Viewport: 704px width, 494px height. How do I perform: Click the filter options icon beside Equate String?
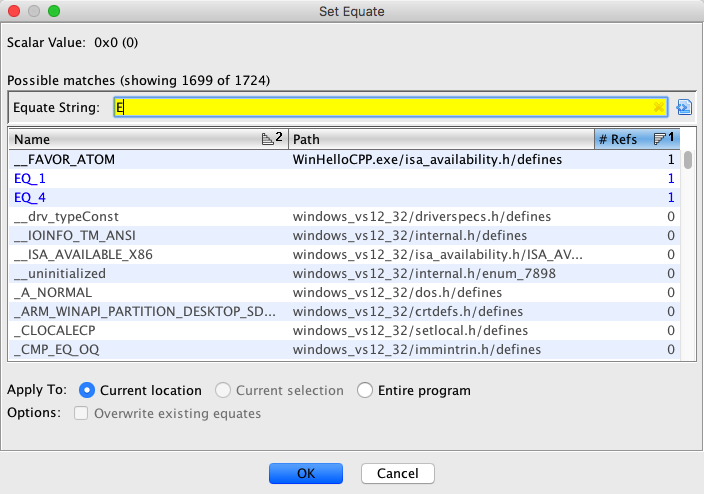685,108
